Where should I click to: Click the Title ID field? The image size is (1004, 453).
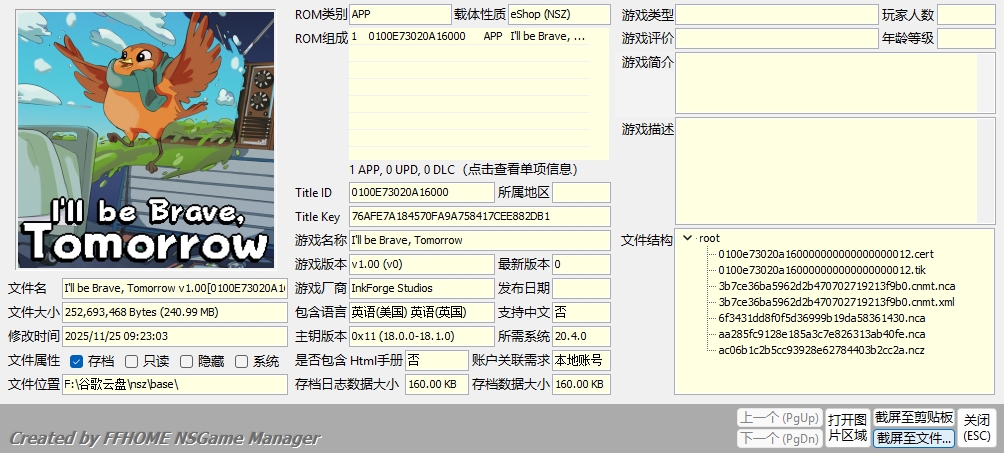pyautogui.click(x=422, y=193)
